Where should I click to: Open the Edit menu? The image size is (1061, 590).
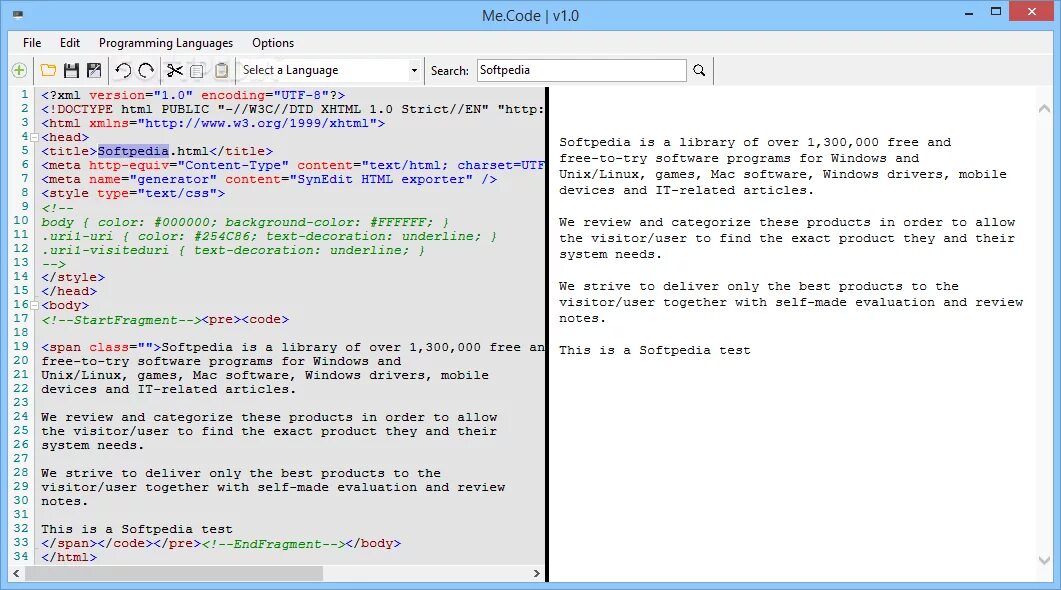pos(70,43)
